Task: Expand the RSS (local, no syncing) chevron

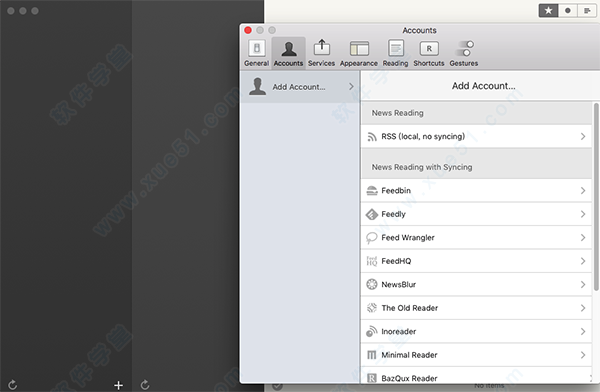Action: (583, 137)
